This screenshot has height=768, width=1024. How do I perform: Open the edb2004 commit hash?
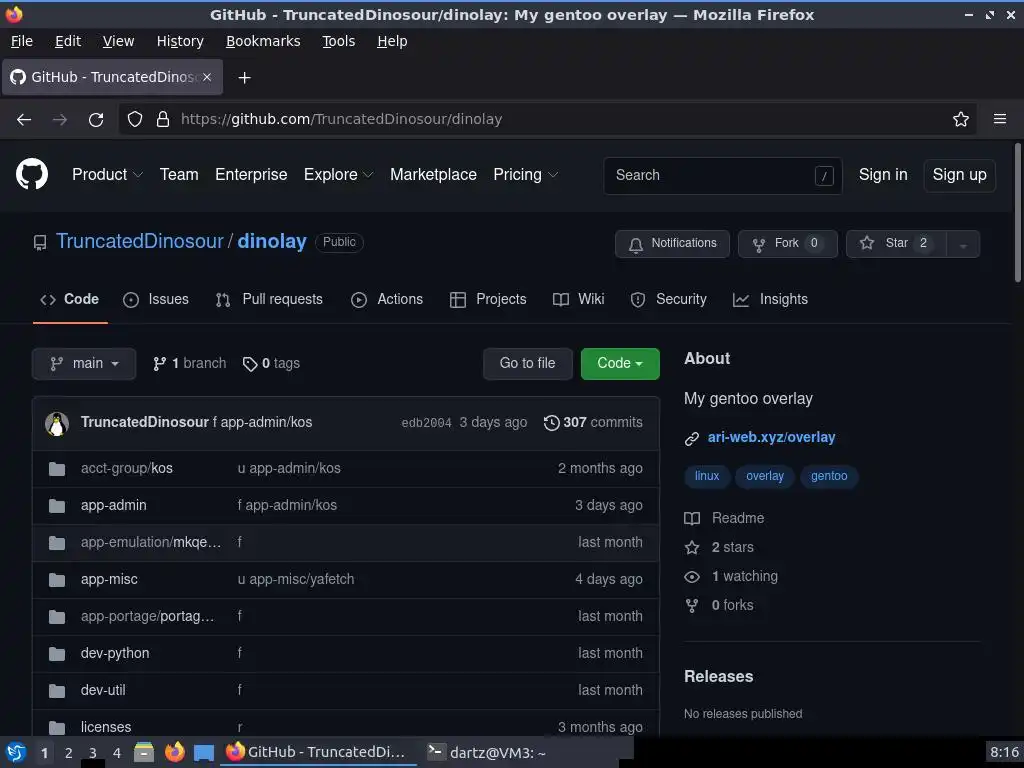(x=426, y=423)
